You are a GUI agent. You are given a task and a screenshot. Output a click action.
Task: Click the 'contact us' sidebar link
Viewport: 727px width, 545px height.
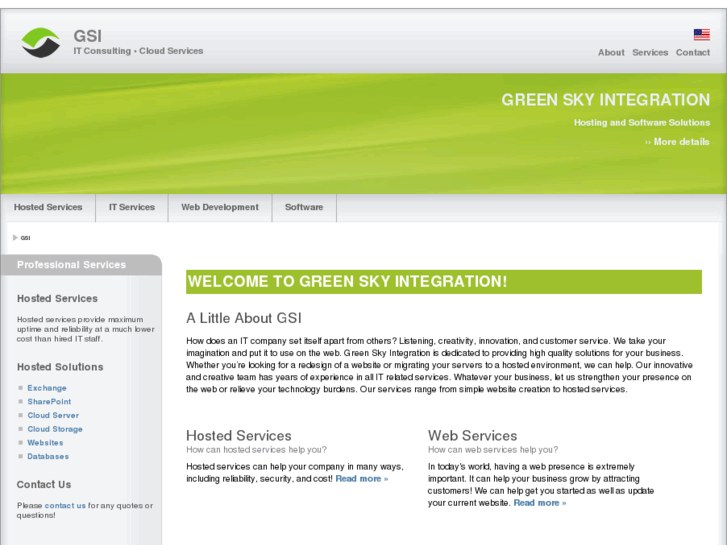(x=65, y=506)
